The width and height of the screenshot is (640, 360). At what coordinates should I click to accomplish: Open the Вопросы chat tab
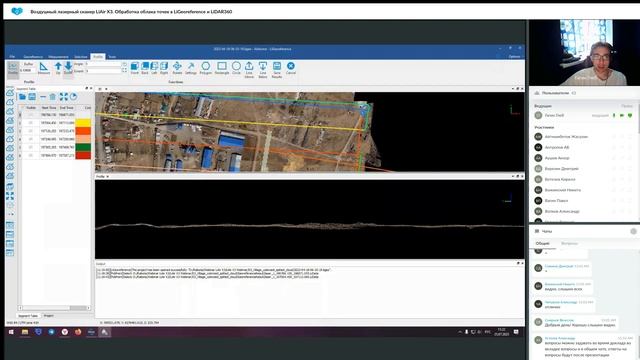(x=569, y=244)
